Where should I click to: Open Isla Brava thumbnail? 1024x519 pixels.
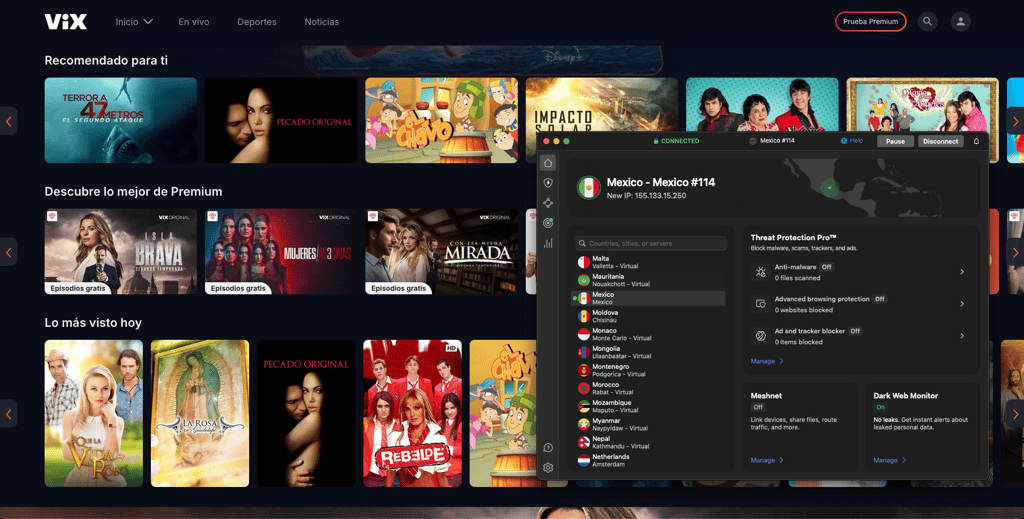121,251
